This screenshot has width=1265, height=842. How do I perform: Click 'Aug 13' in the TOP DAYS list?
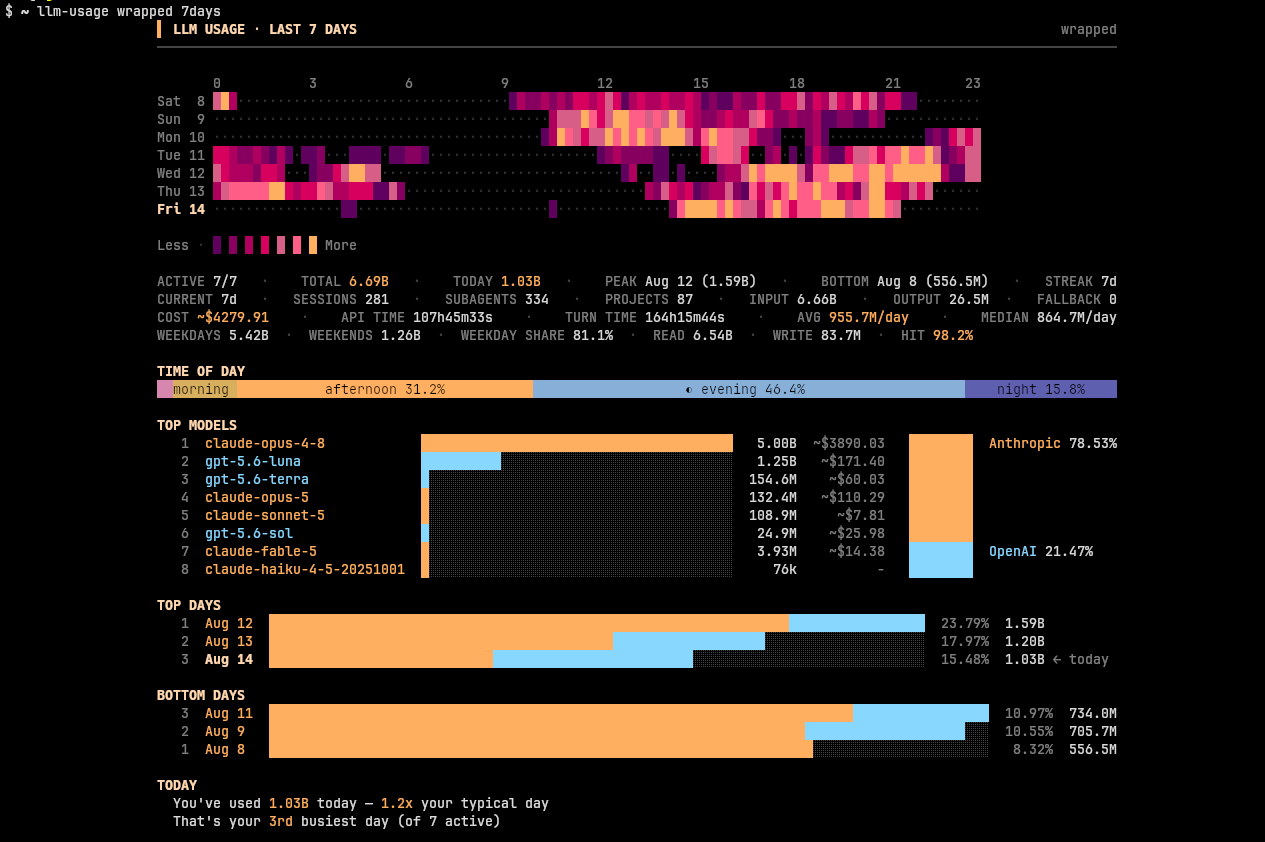[229, 641]
